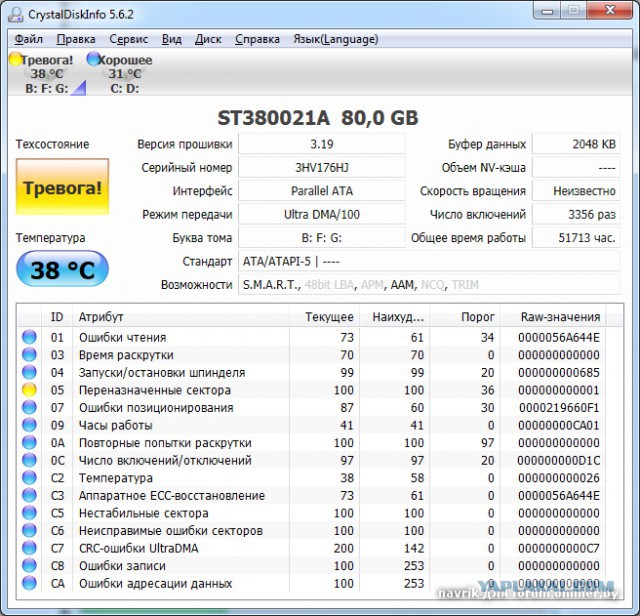
Task: Open the Правка menu
Action: [x=76, y=39]
